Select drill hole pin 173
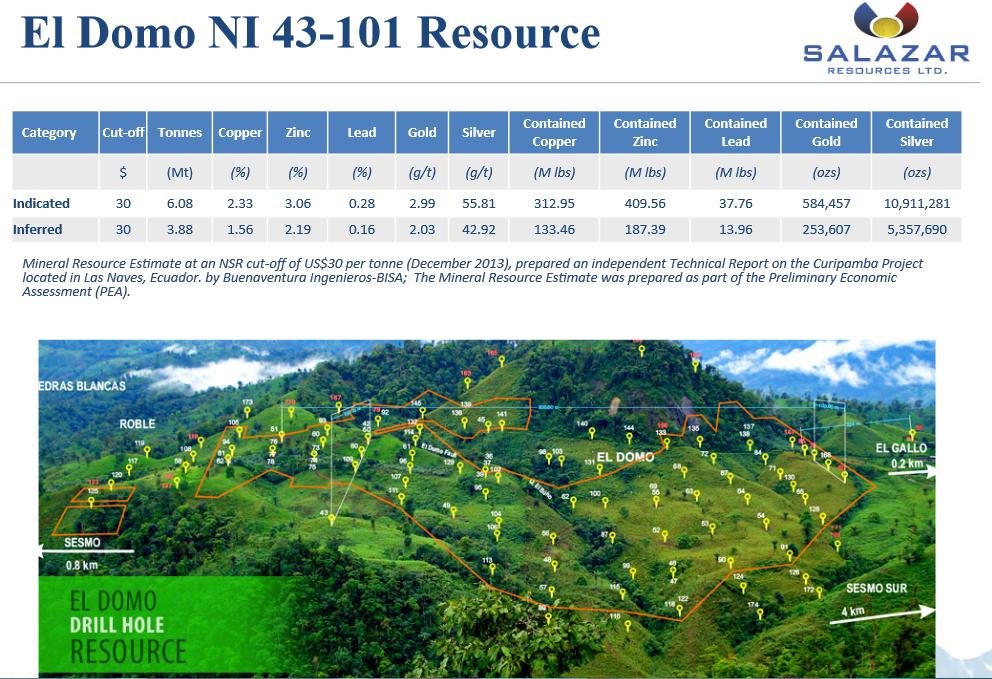This screenshot has height=679, width=992. (247, 411)
